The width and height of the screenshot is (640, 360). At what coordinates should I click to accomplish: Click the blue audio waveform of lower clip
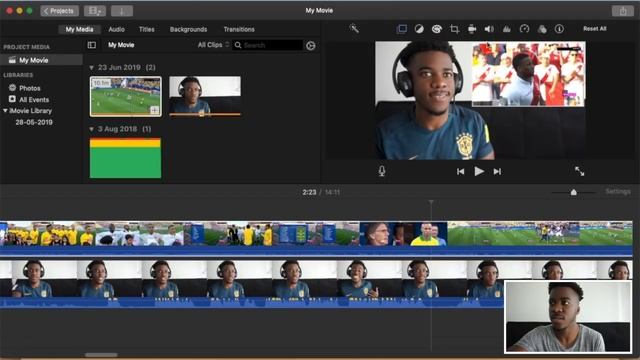pos(251,303)
